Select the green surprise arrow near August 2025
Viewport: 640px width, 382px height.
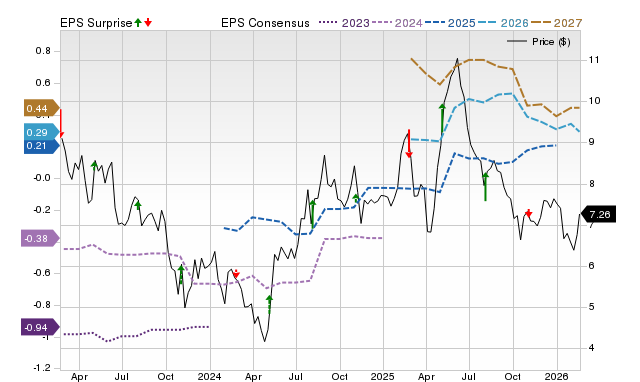[x=485, y=187]
